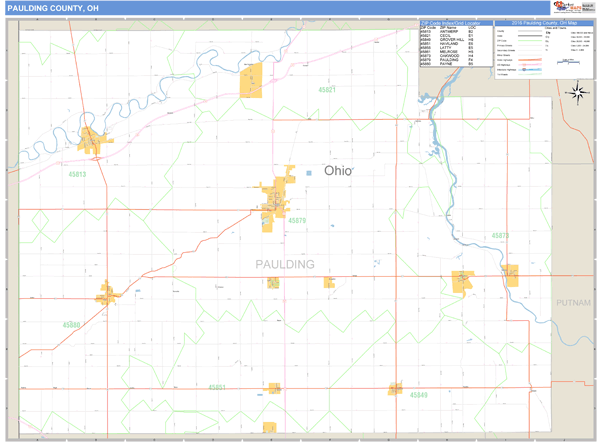Click the ZIP Code Index/Grid Locator header

456,22
